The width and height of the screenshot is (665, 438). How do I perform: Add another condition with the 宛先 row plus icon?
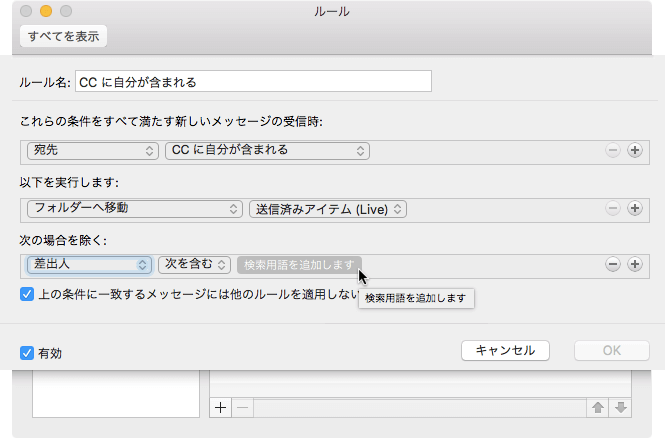(634, 150)
